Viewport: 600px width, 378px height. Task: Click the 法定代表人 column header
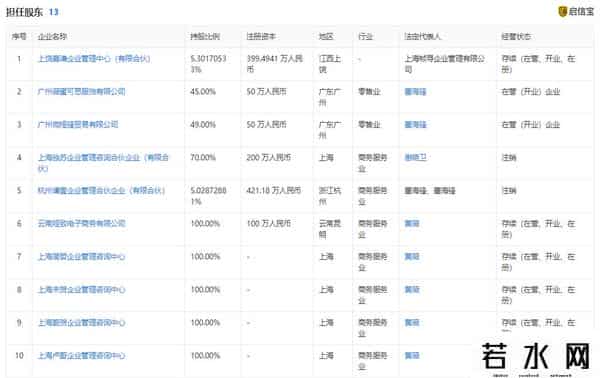pos(423,36)
